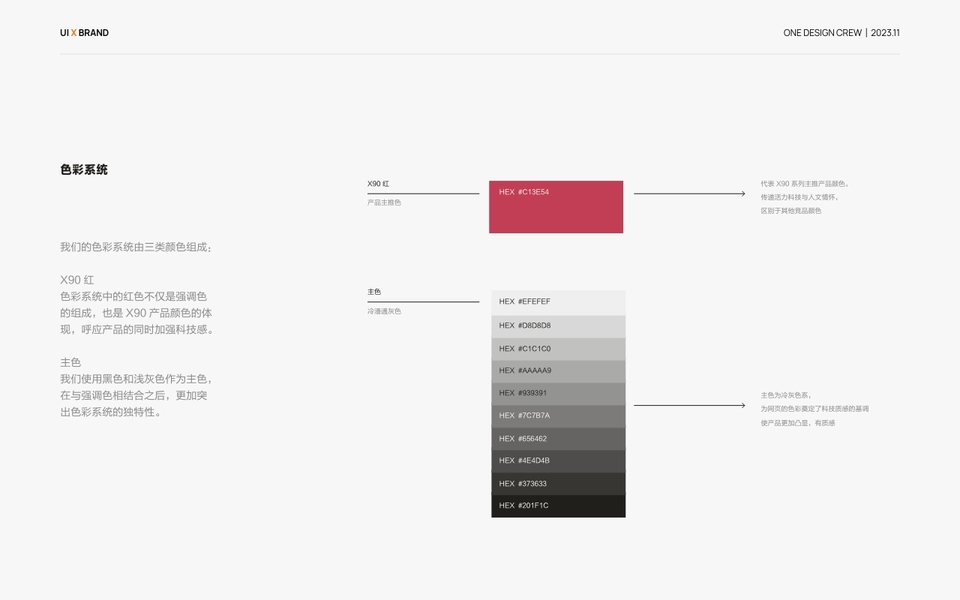Image resolution: width=960 pixels, height=600 pixels.
Task: Select the #201F1C near-black swatch
Action: click(x=558, y=506)
